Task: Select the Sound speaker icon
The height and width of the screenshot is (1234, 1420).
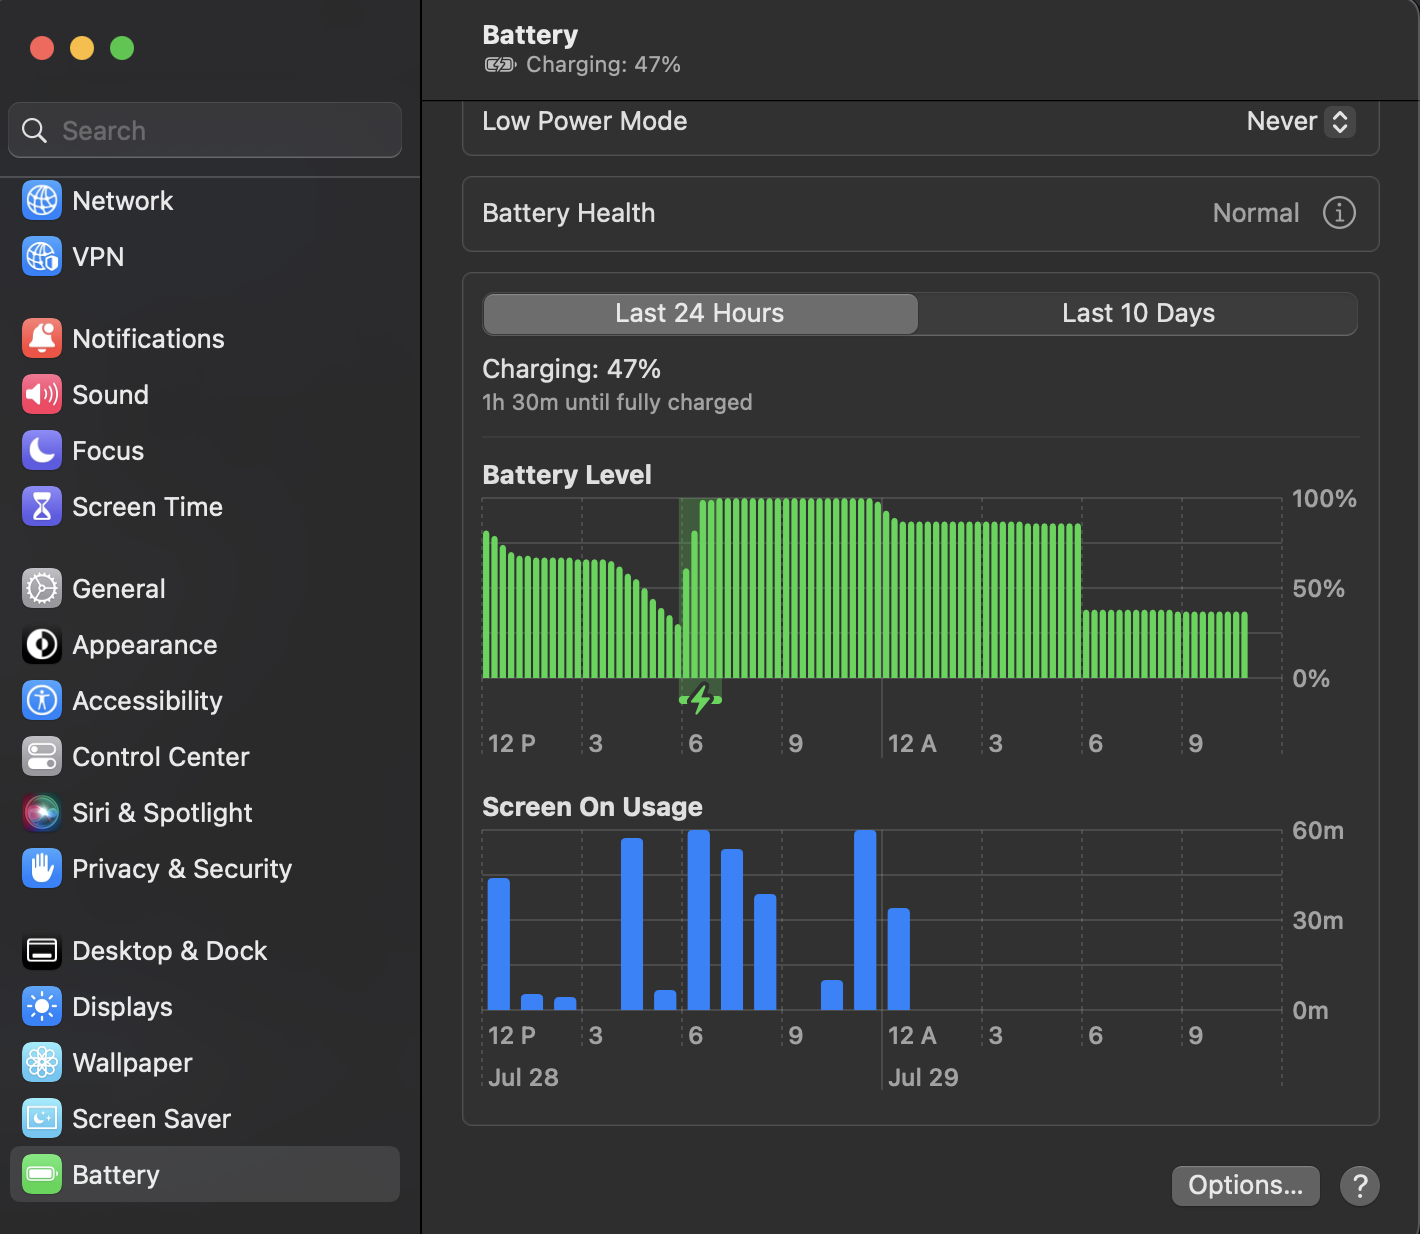Action: (x=42, y=395)
